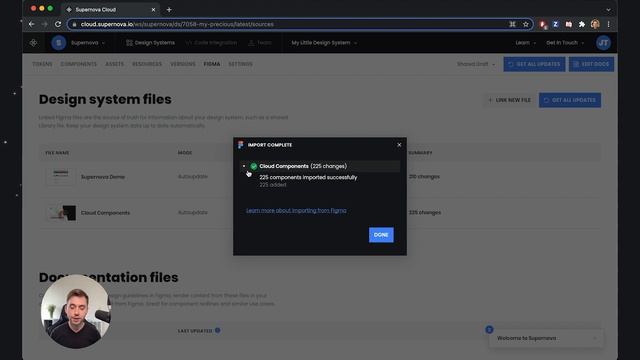This screenshot has height=360, width=640.
Task: Click the Figma logo in dialog header
Action: tap(240, 145)
